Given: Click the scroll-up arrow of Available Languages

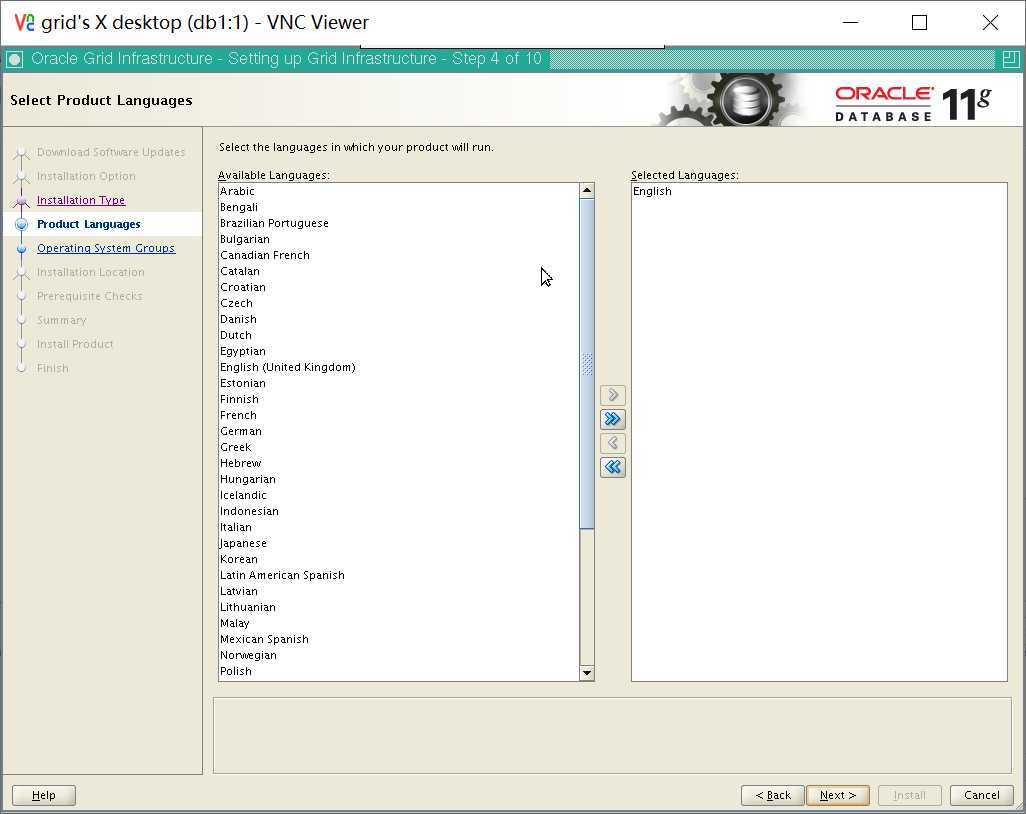Looking at the screenshot, I should (x=587, y=190).
